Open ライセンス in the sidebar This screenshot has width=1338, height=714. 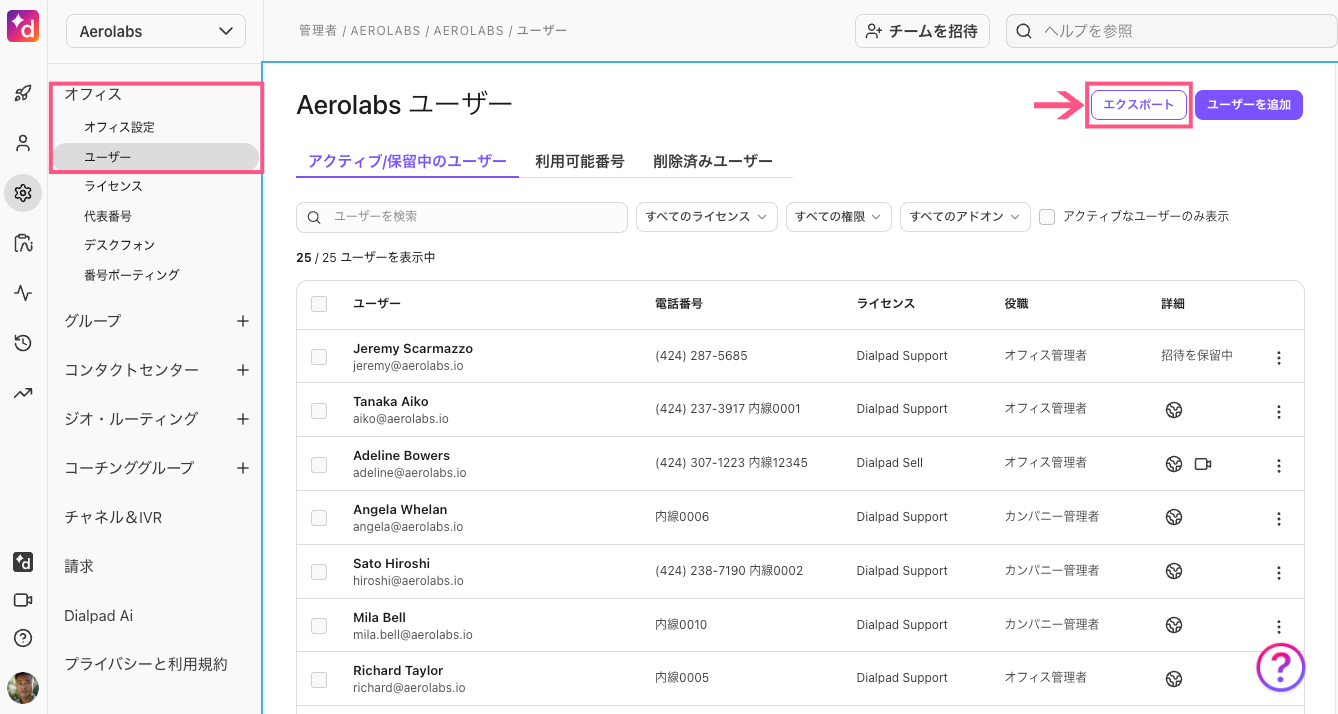click(113, 186)
